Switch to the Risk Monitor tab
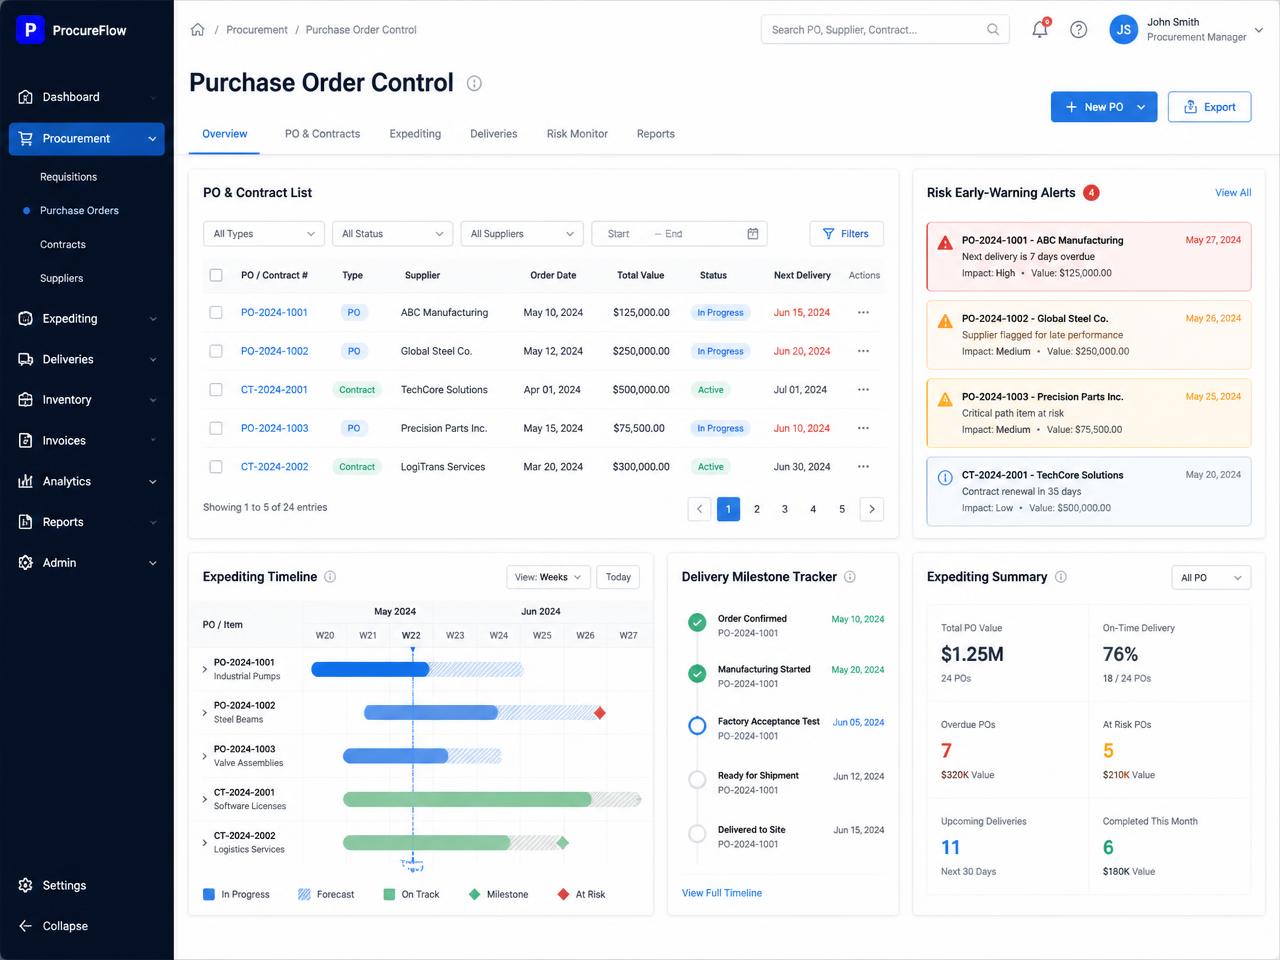 point(577,134)
